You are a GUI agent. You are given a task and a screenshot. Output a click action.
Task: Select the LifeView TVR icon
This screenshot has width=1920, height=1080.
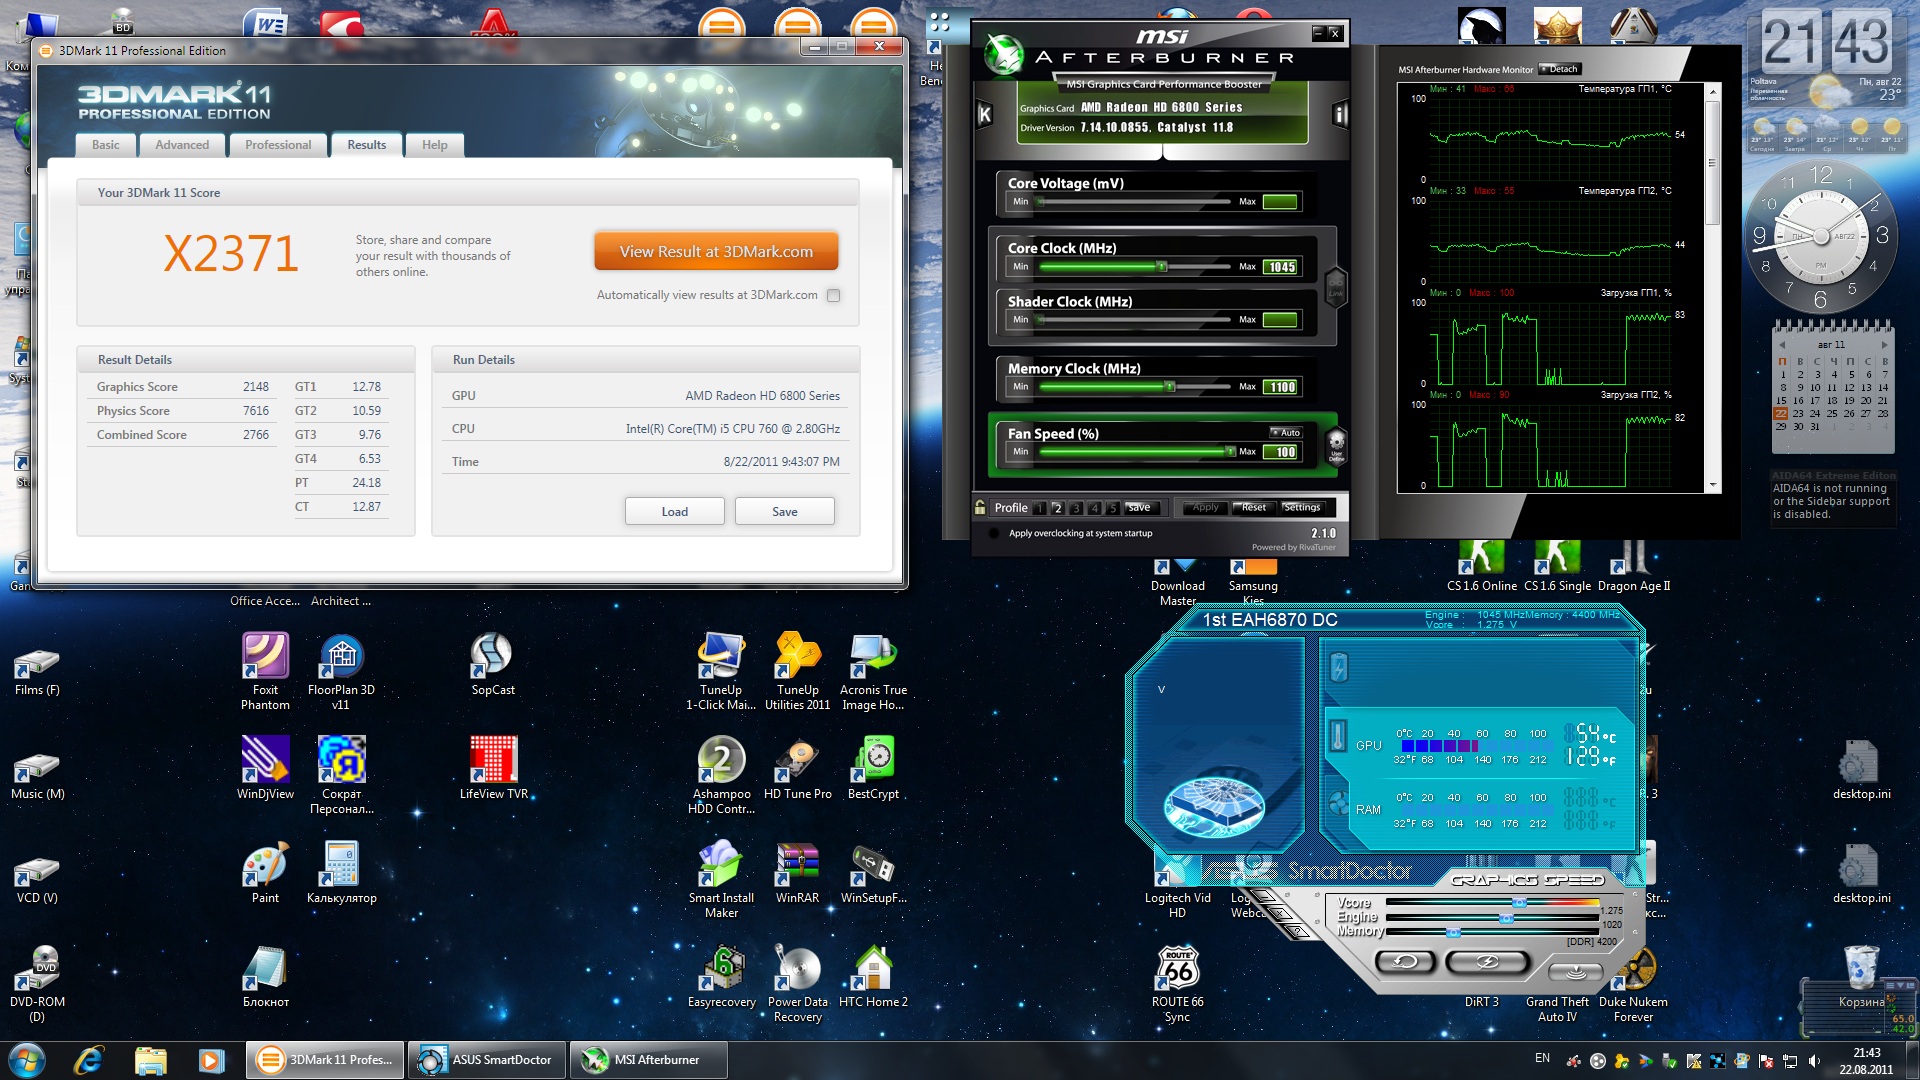[x=493, y=768]
